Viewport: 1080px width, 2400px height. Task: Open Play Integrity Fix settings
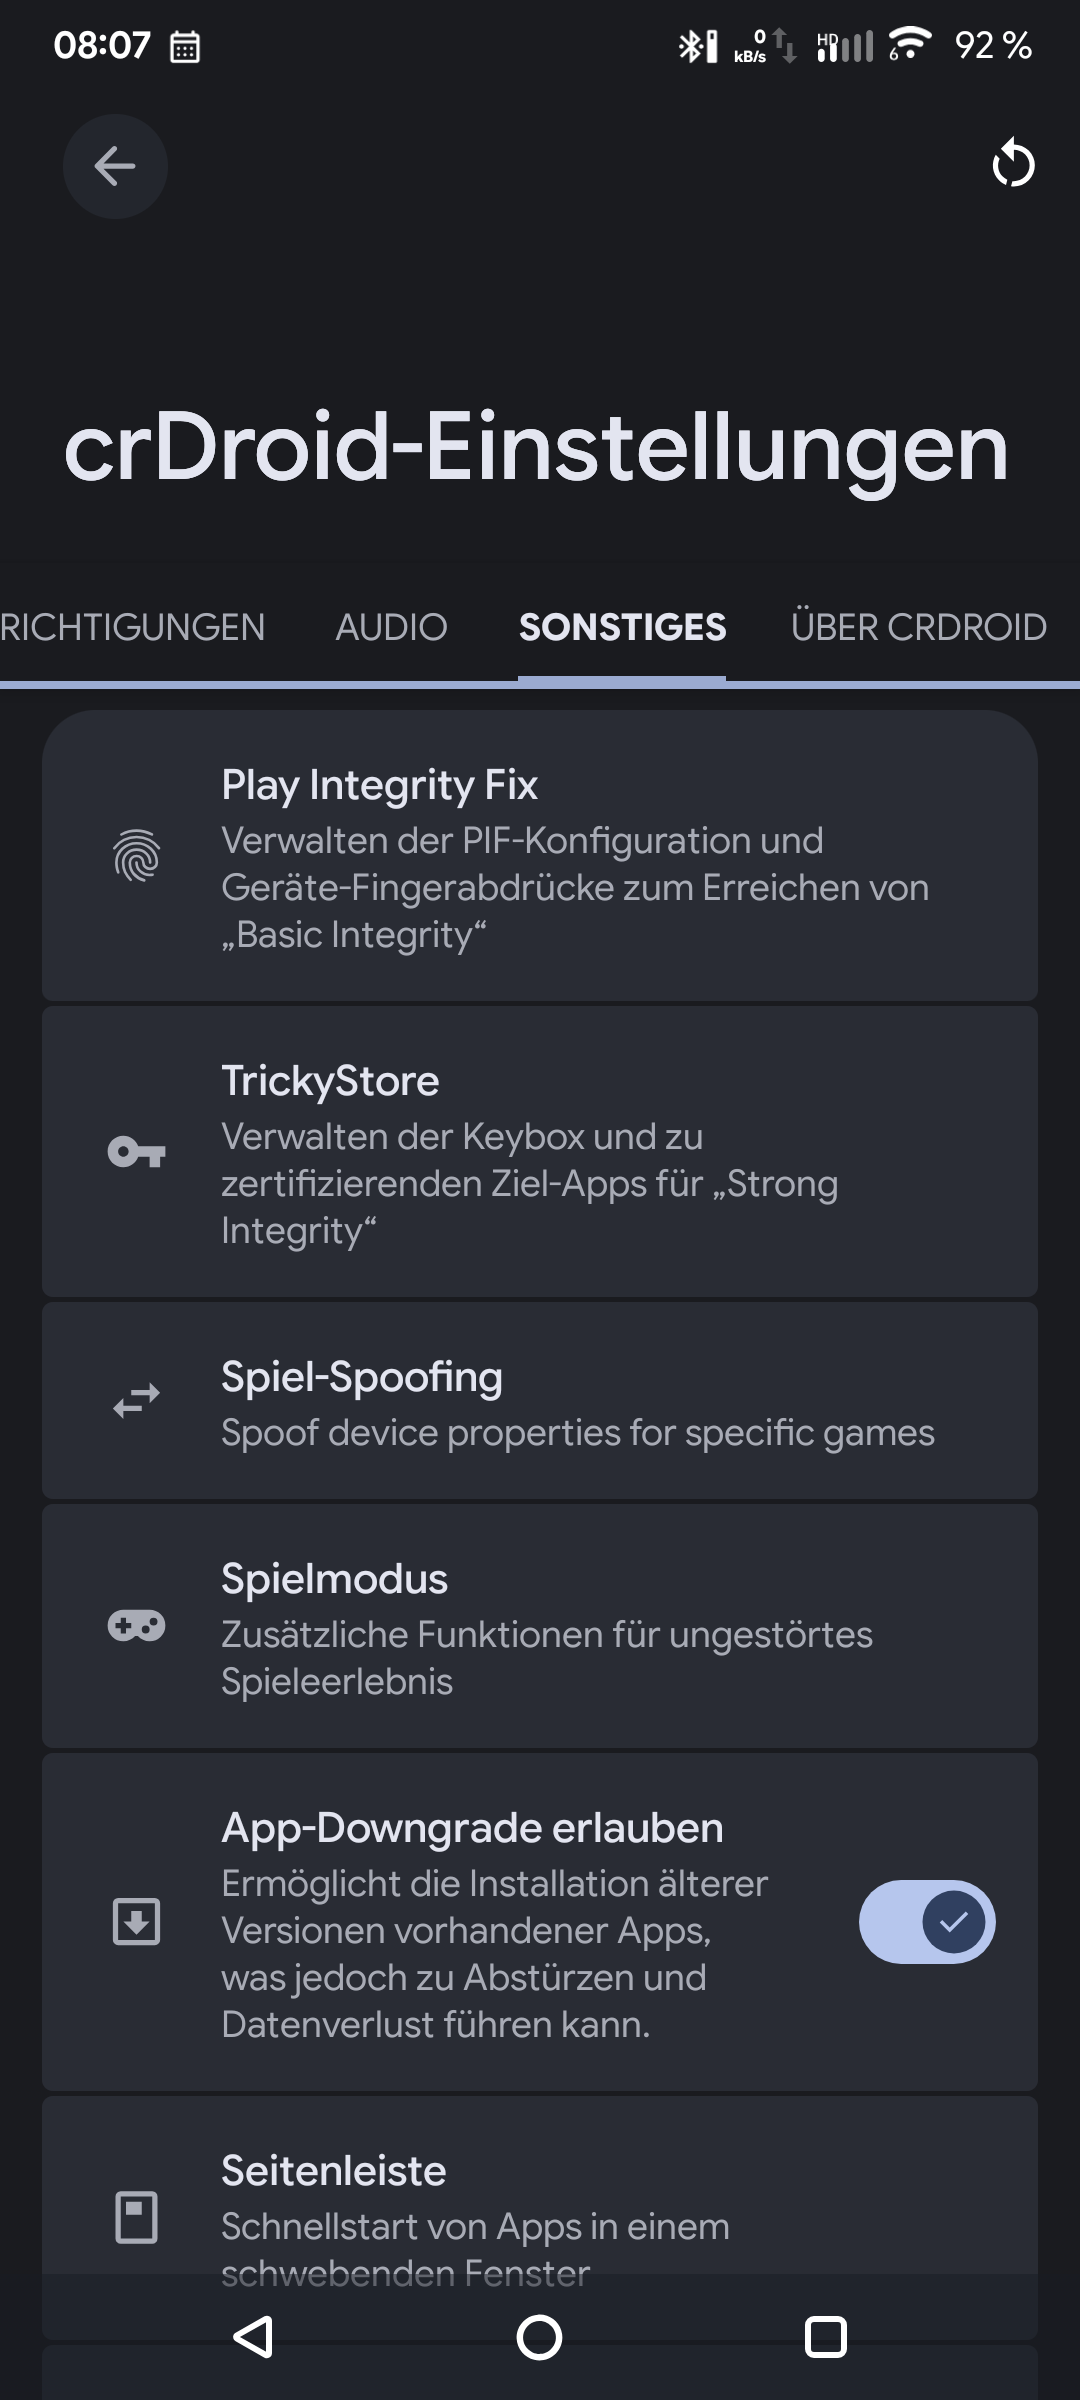pos(575,858)
